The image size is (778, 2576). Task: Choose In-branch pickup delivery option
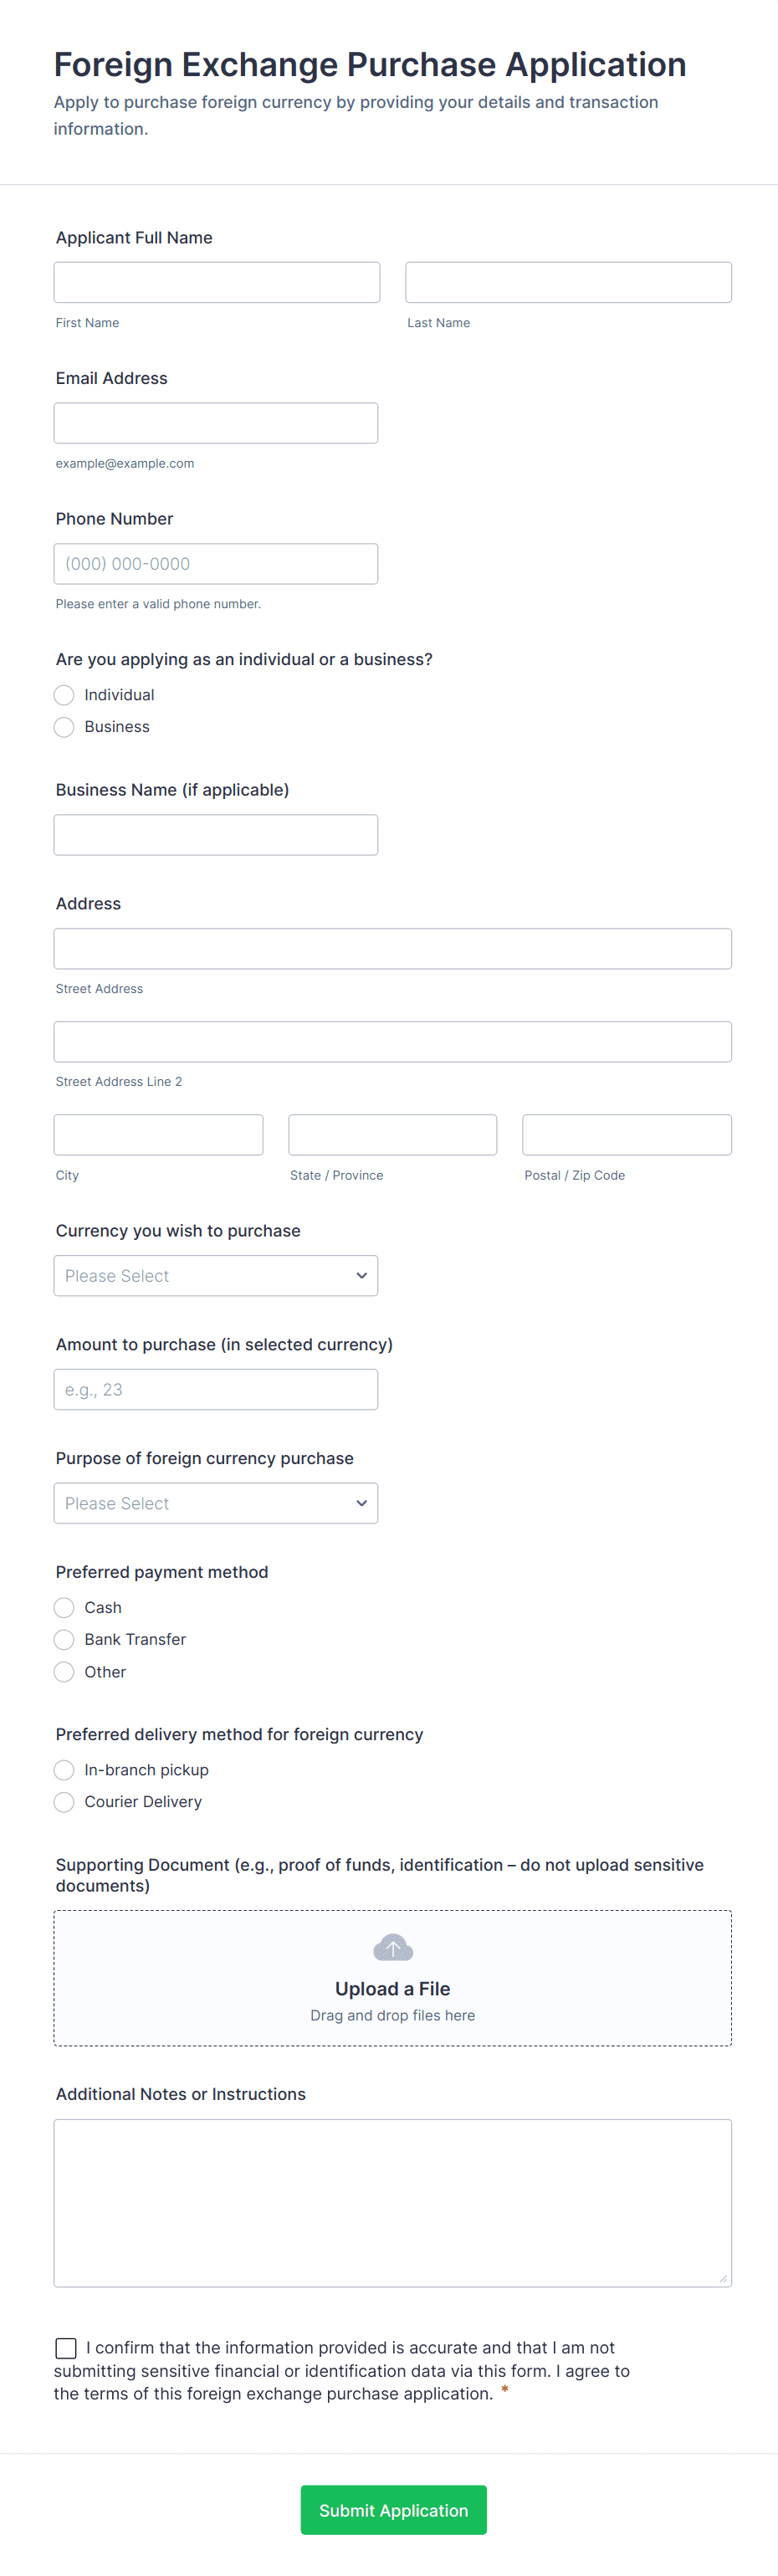tap(65, 1769)
